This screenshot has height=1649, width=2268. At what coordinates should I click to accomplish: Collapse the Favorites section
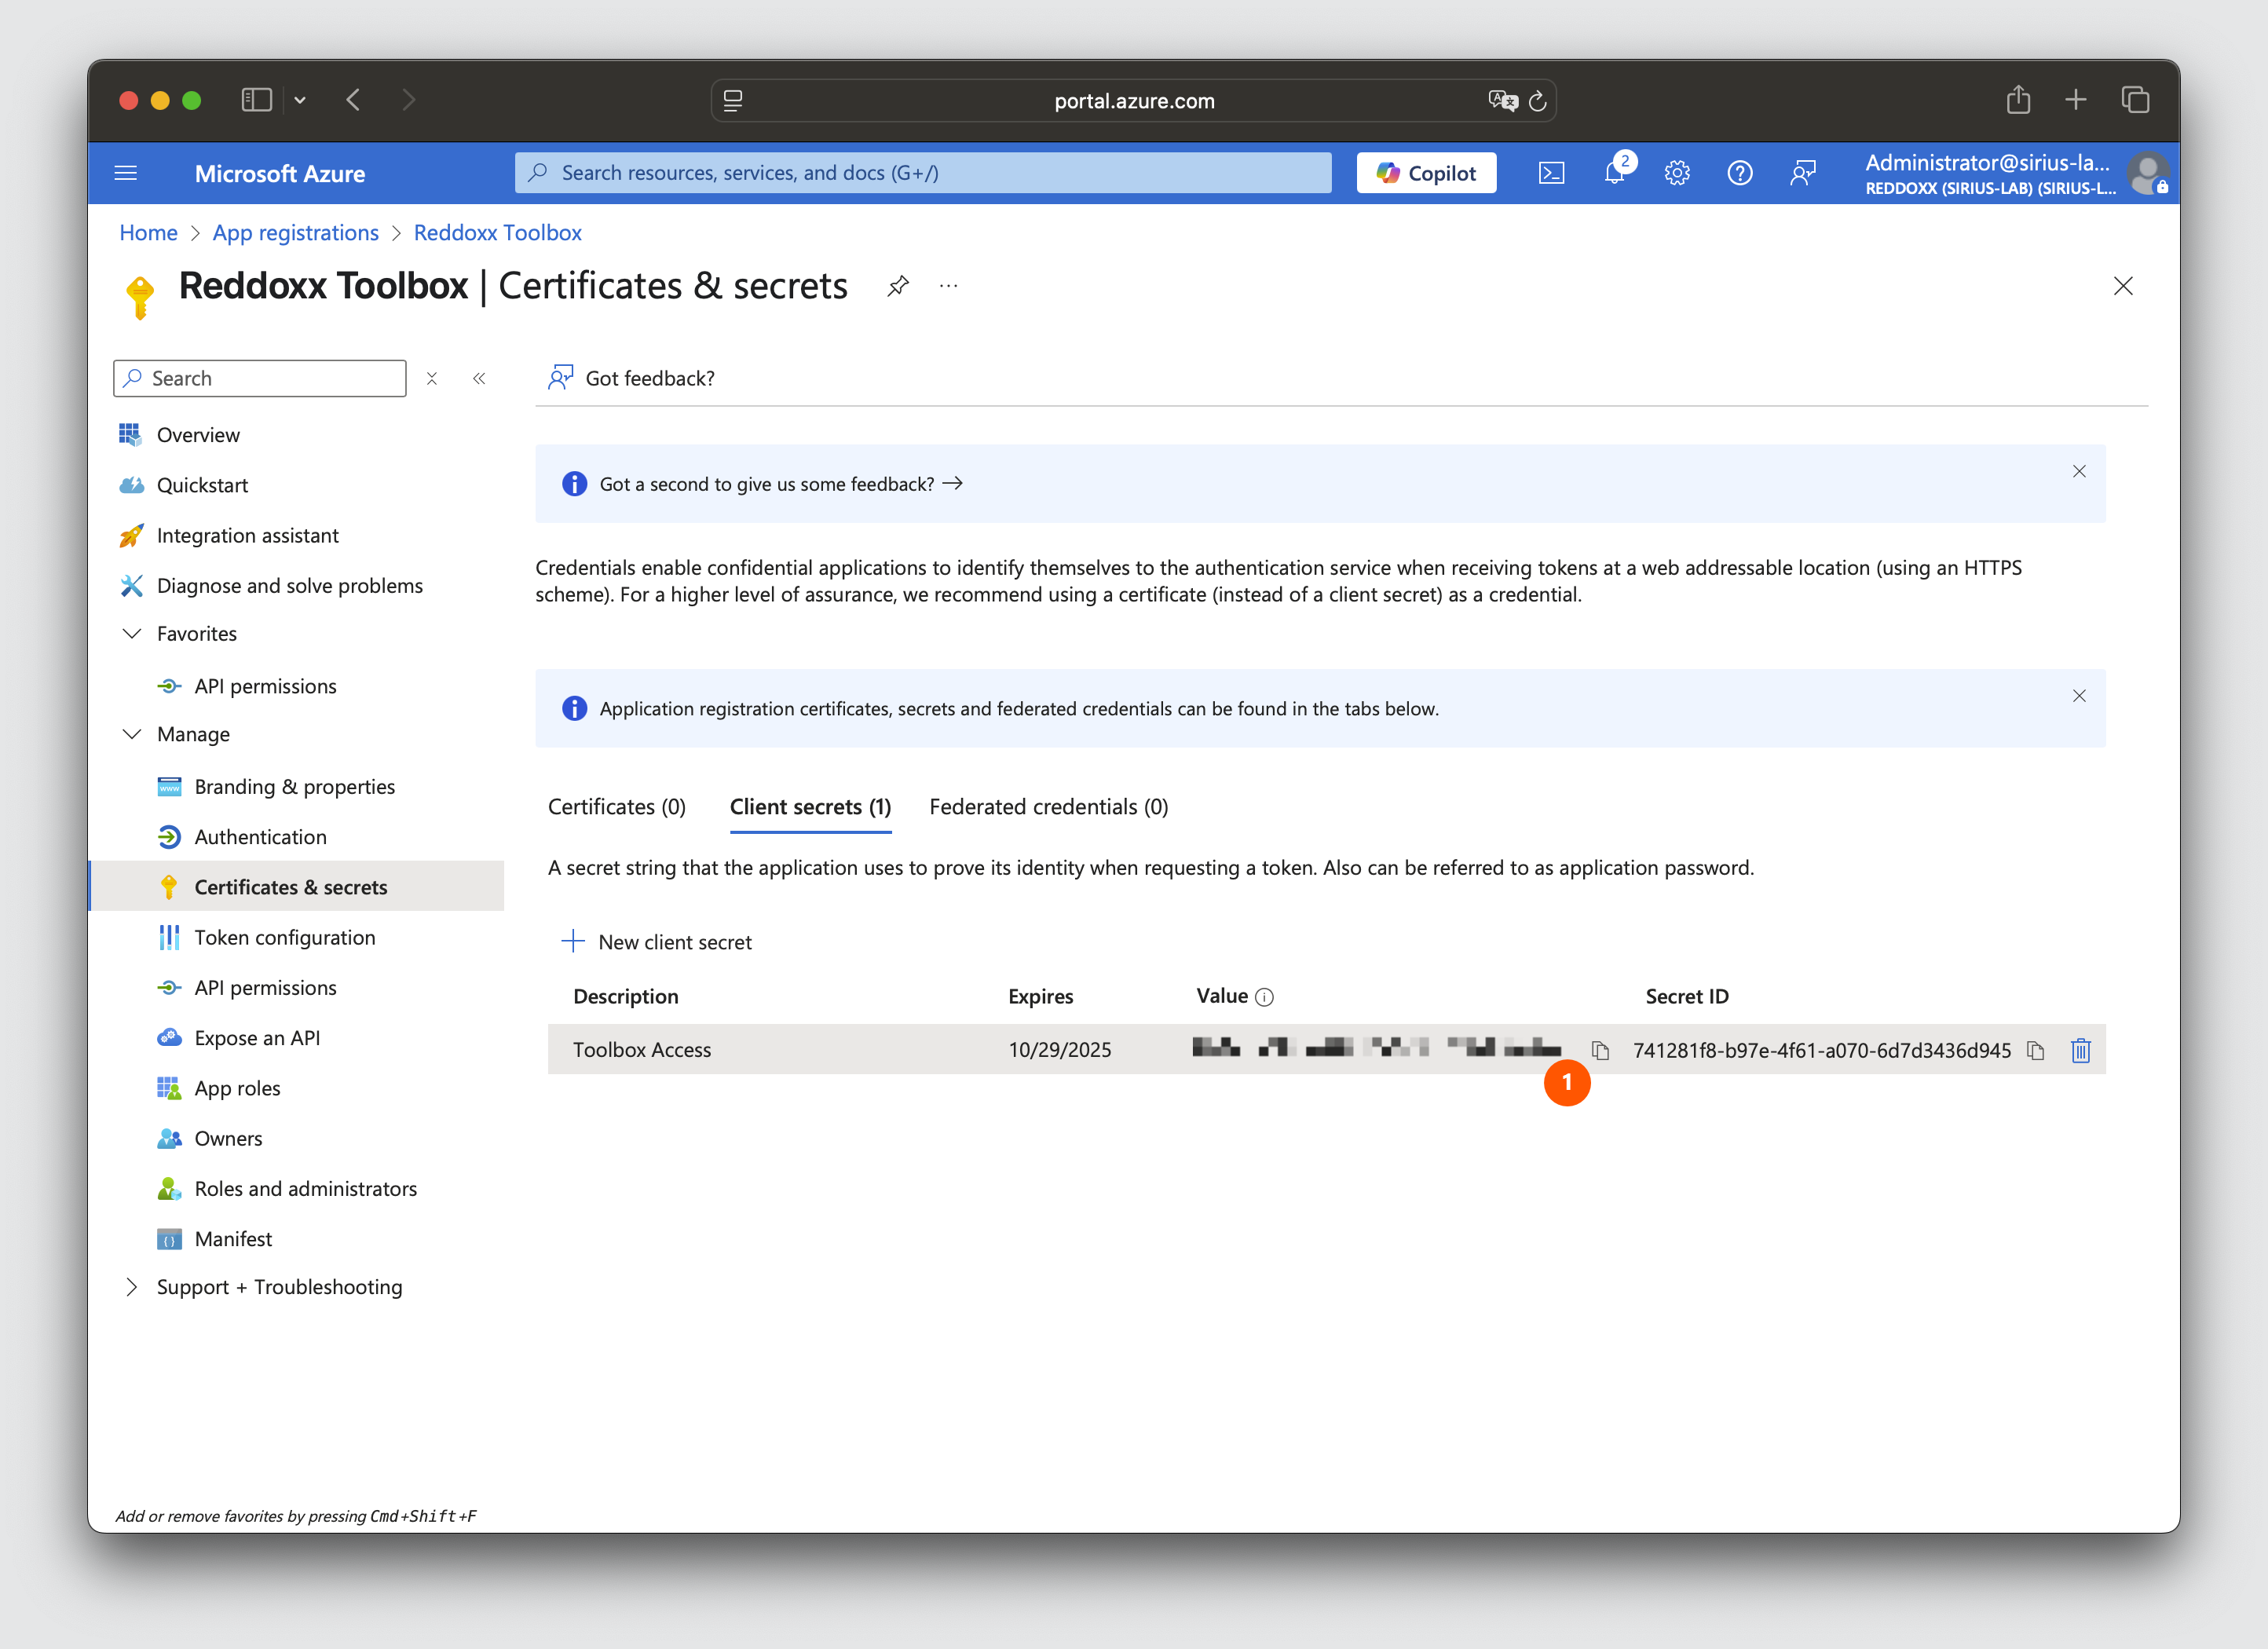point(131,634)
